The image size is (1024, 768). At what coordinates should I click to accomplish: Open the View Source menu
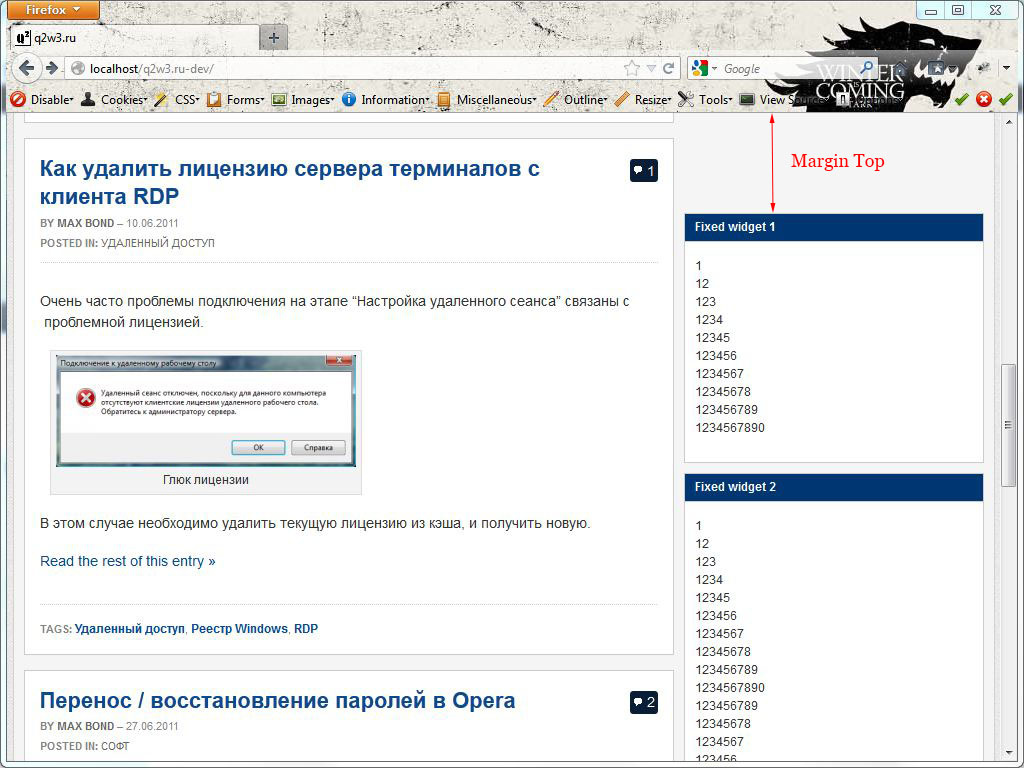(785, 99)
